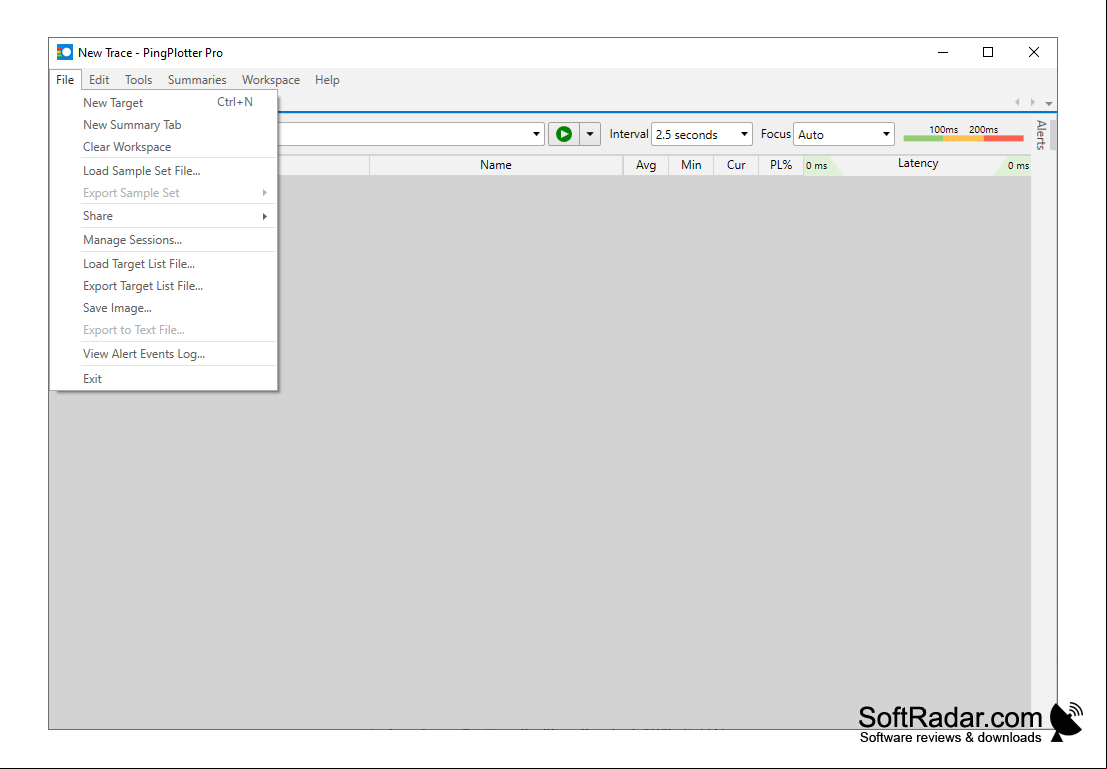Maximize the PingPlotter window
Screen dimensions: 1107x769
(x=988, y=52)
